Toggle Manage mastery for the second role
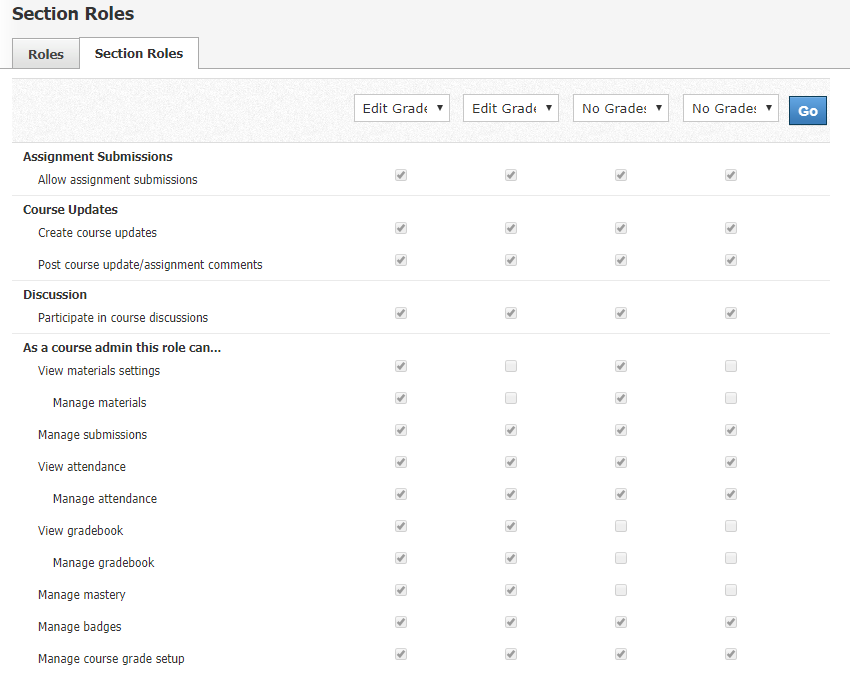Viewport: 850px width, 684px height. point(511,590)
